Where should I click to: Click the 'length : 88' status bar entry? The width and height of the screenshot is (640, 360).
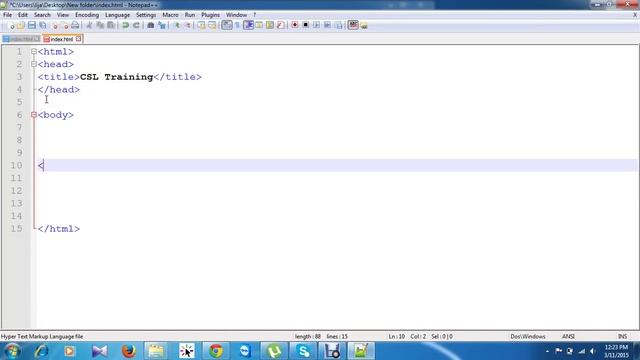308,336
